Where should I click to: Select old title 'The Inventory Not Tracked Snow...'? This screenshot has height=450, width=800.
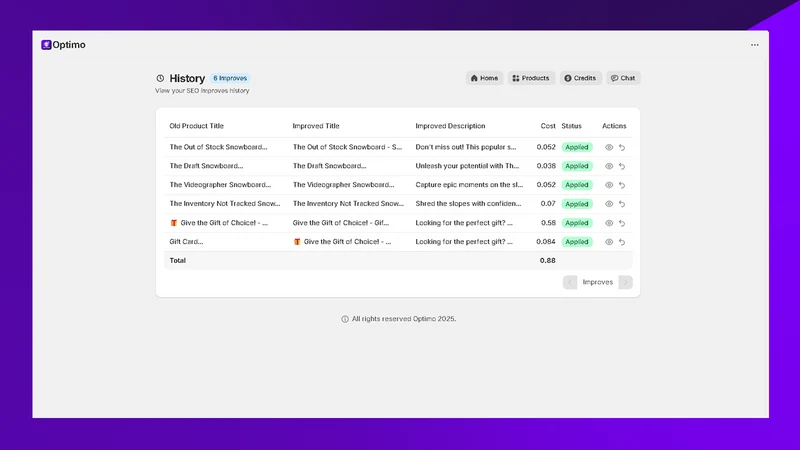pyautogui.click(x=225, y=204)
